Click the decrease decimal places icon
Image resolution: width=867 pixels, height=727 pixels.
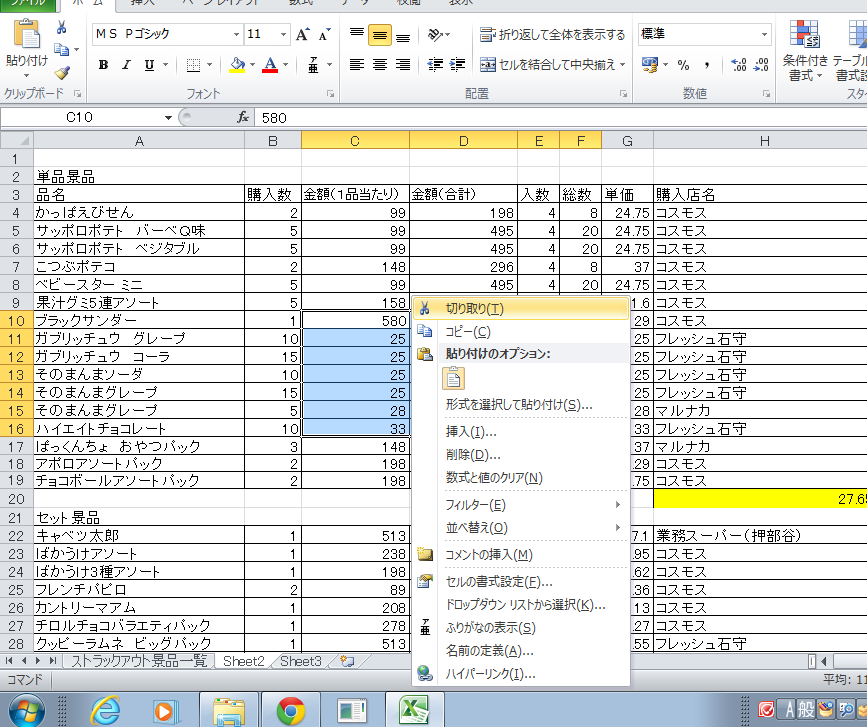click(761, 65)
